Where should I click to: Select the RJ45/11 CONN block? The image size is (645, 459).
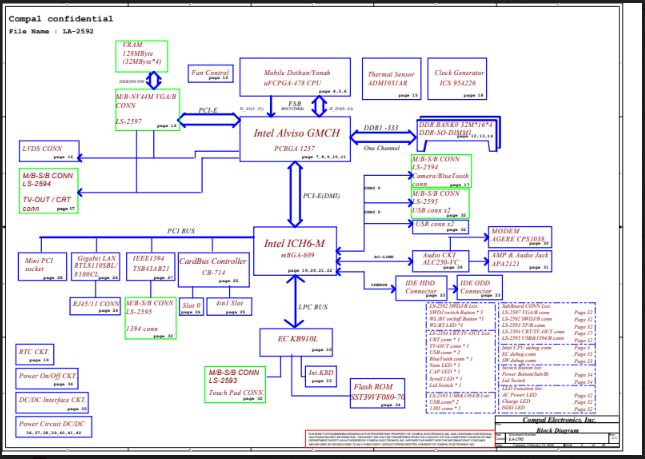tap(95, 306)
